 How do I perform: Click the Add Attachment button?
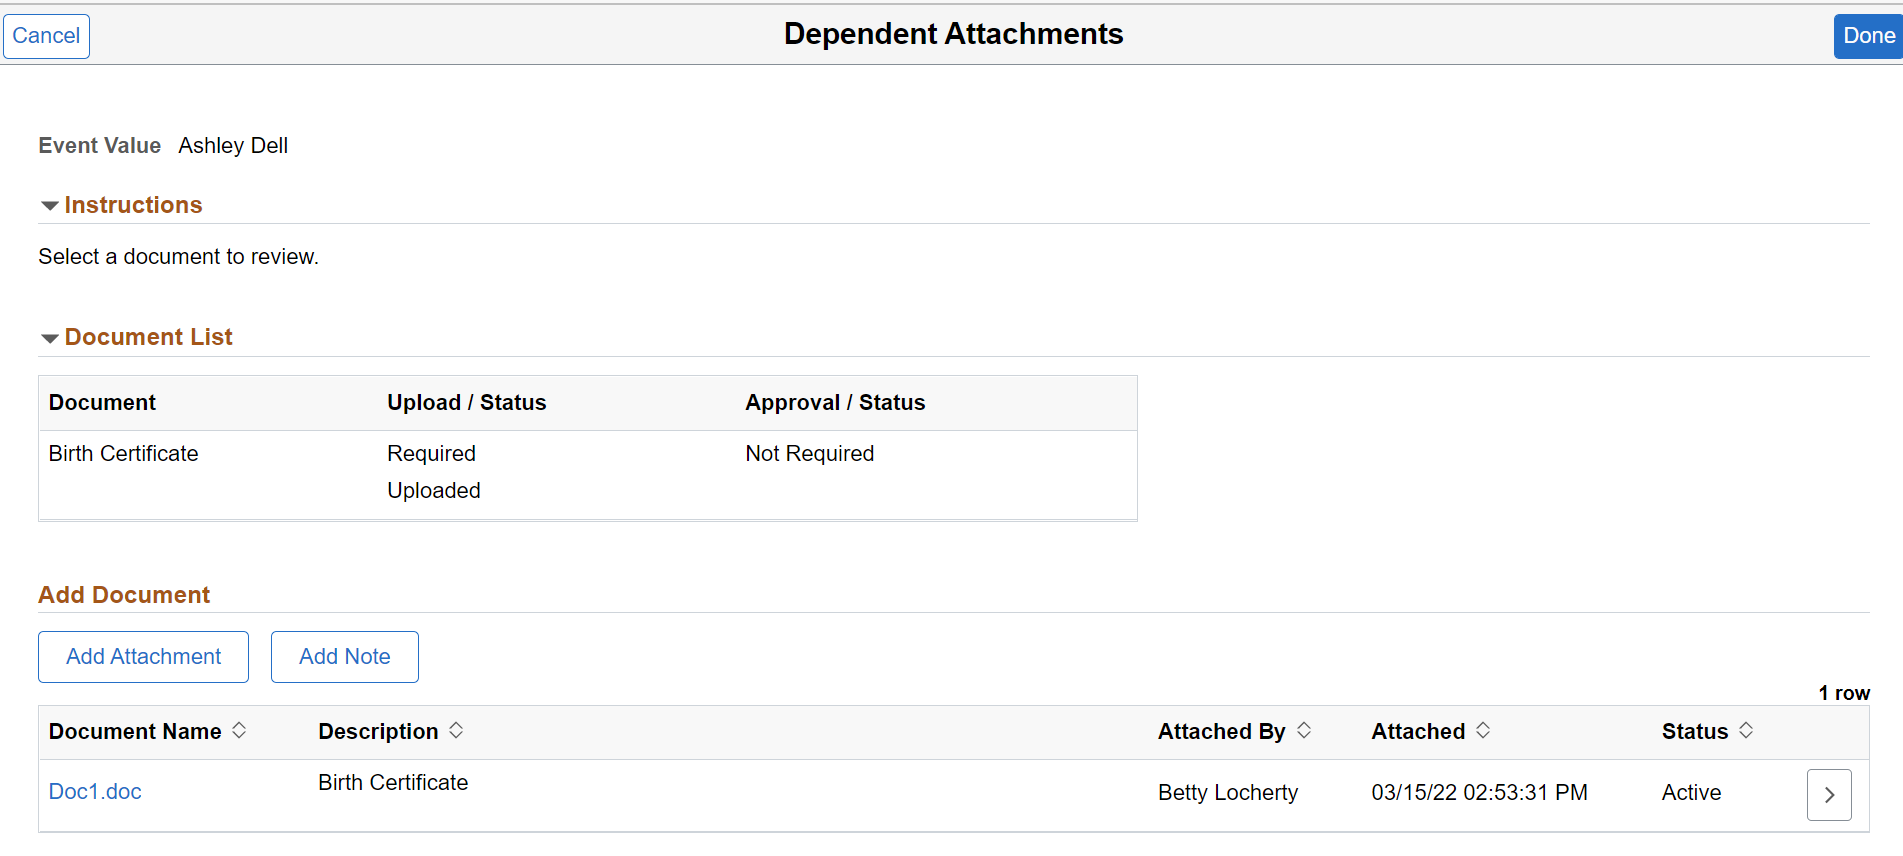click(143, 657)
